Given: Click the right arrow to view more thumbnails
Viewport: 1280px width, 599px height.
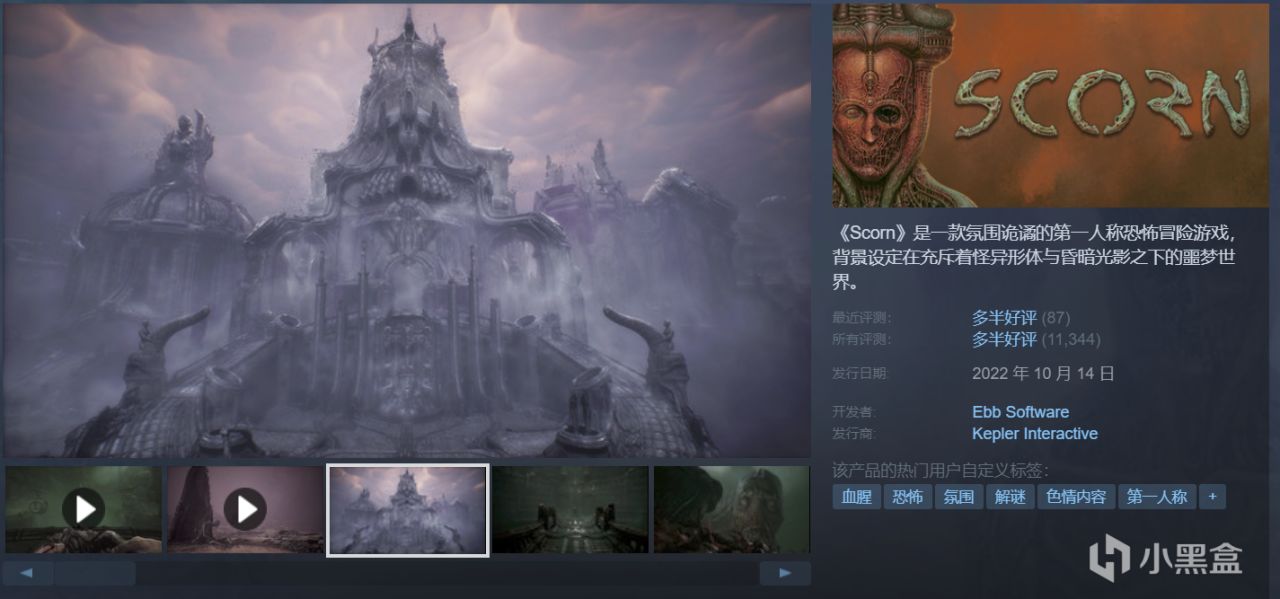Looking at the screenshot, I should (x=784, y=572).
